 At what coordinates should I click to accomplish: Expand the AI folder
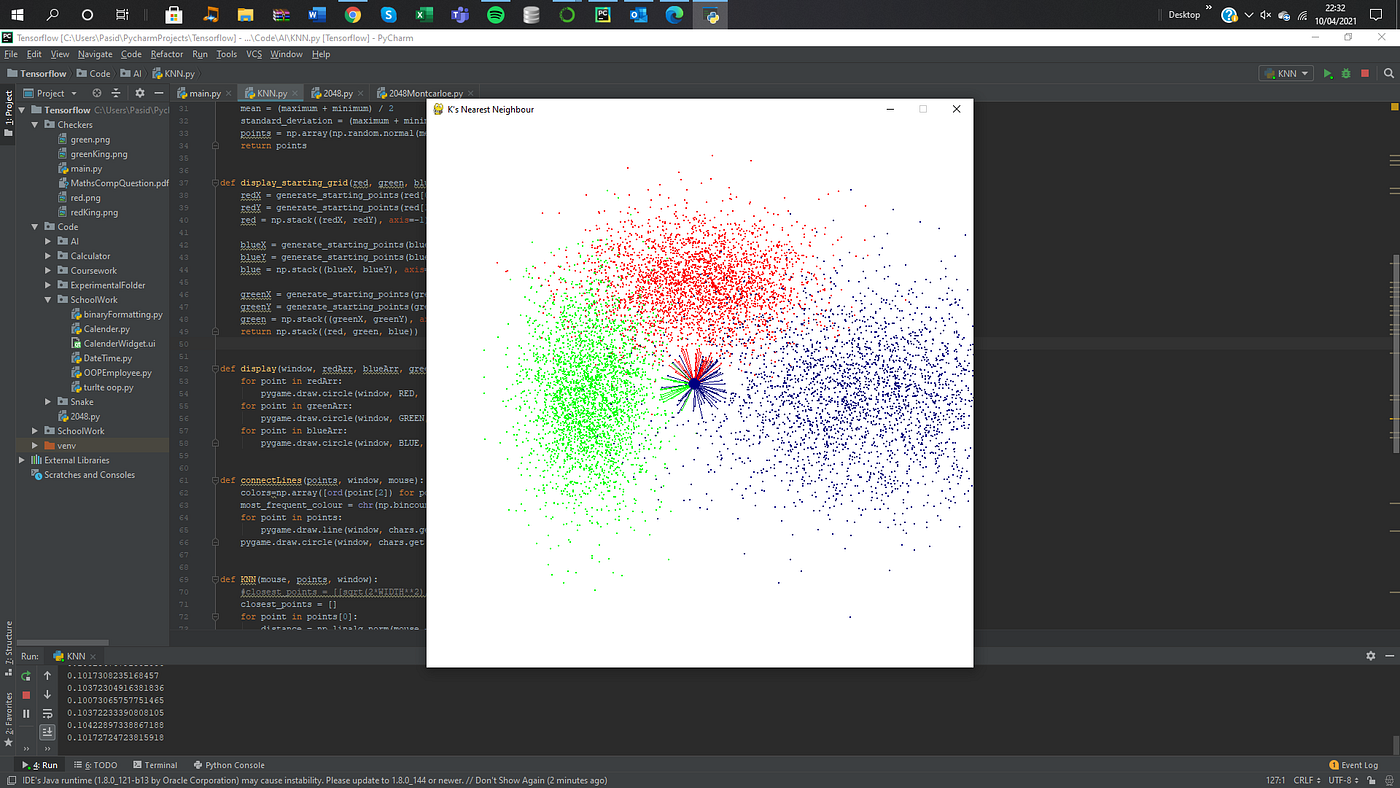(x=49, y=241)
